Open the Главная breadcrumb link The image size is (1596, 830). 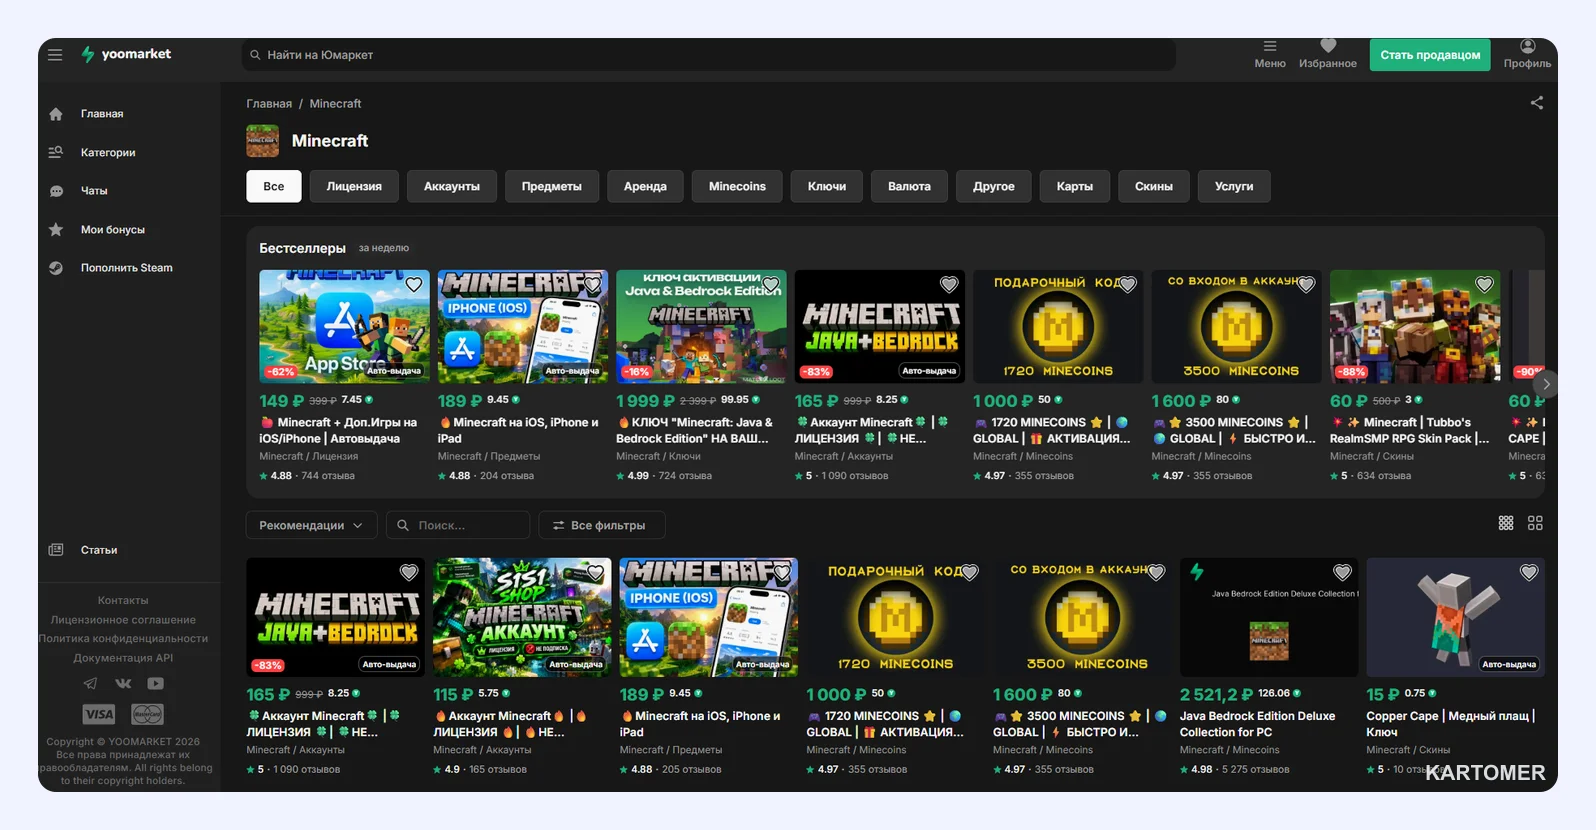(x=269, y=103)
